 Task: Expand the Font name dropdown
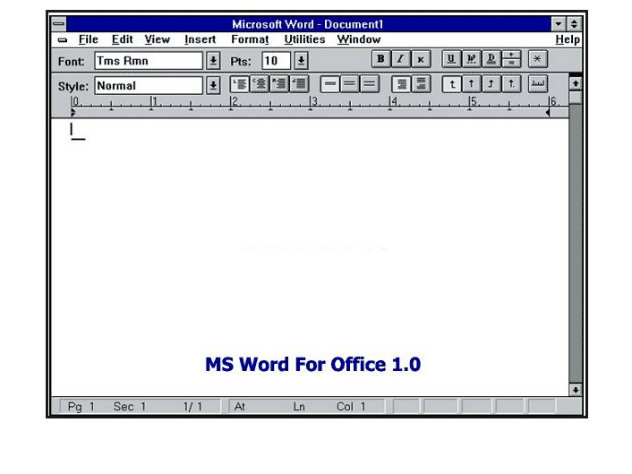[x=213, y=61]
